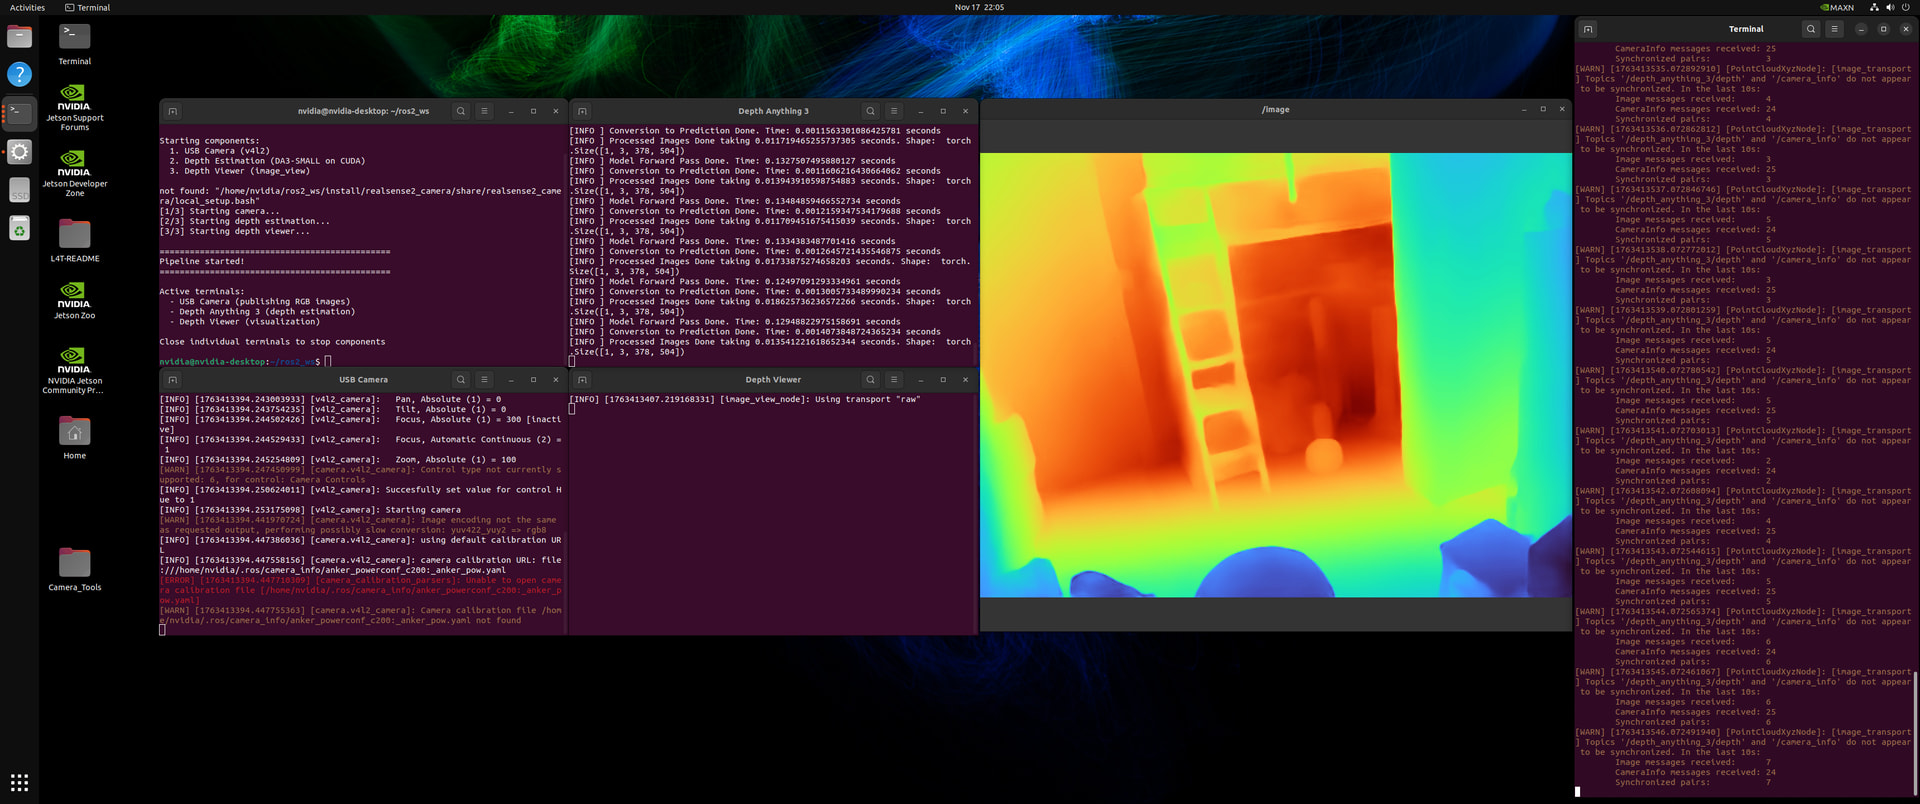The width and height of the screenshot is (1920, 804).
Task: Click the depth map image in /image window
Action: (x=1275, y=375)
